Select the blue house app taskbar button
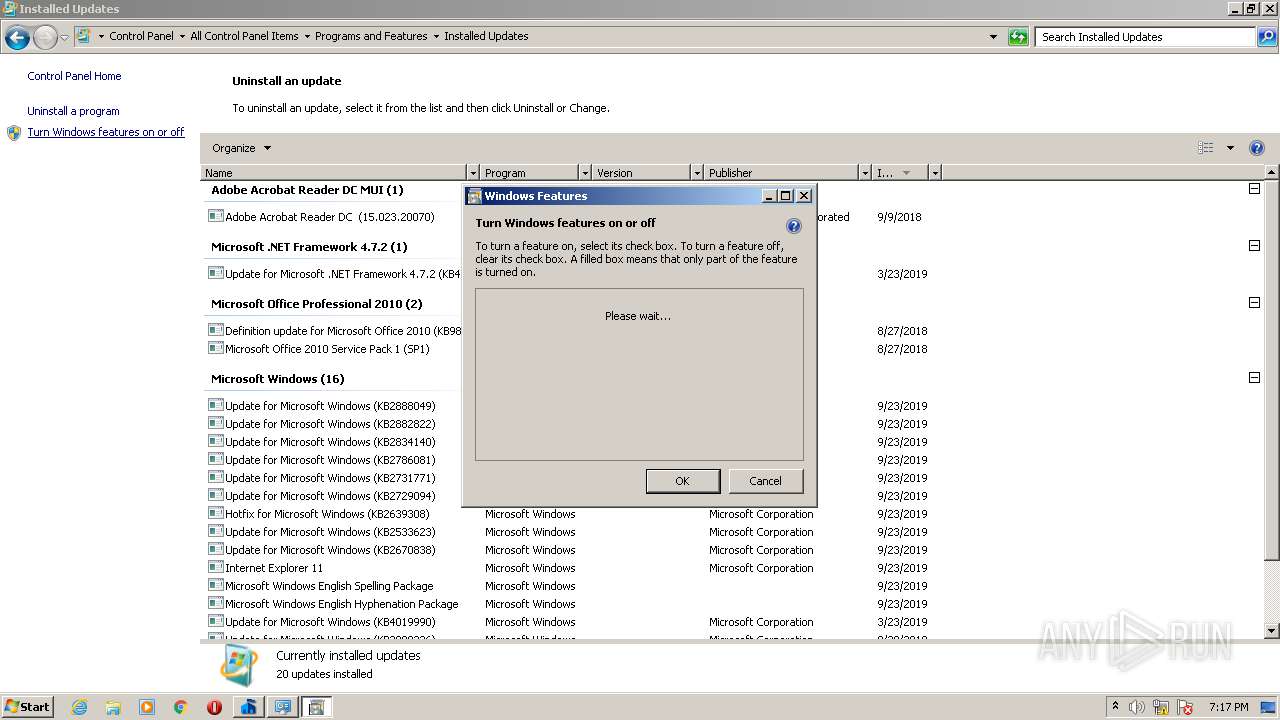1280x720 pixels. pyautogui.click(x=248, y=707)
